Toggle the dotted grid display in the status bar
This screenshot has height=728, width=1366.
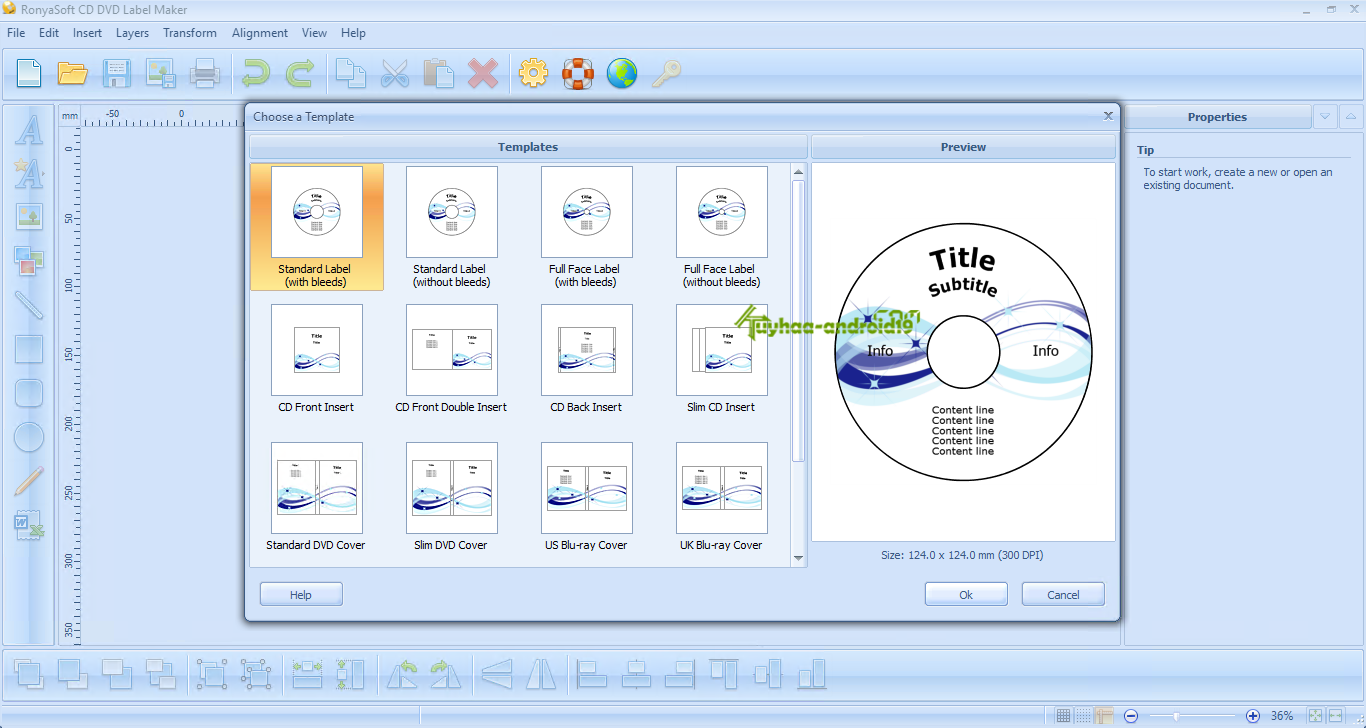pos(1084,716)
